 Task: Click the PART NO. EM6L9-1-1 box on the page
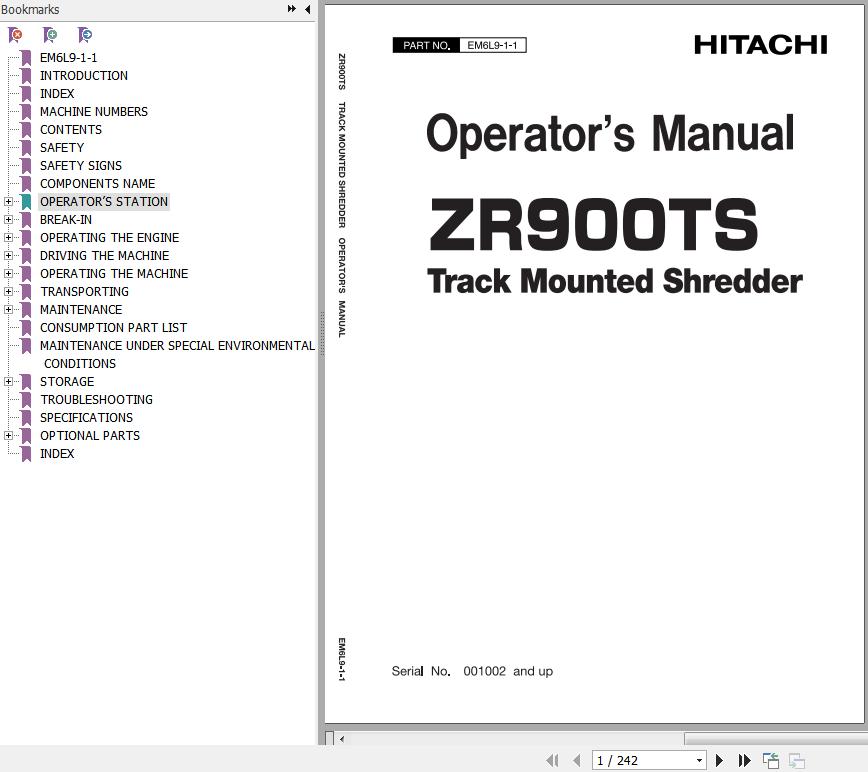tap(459, 45)
